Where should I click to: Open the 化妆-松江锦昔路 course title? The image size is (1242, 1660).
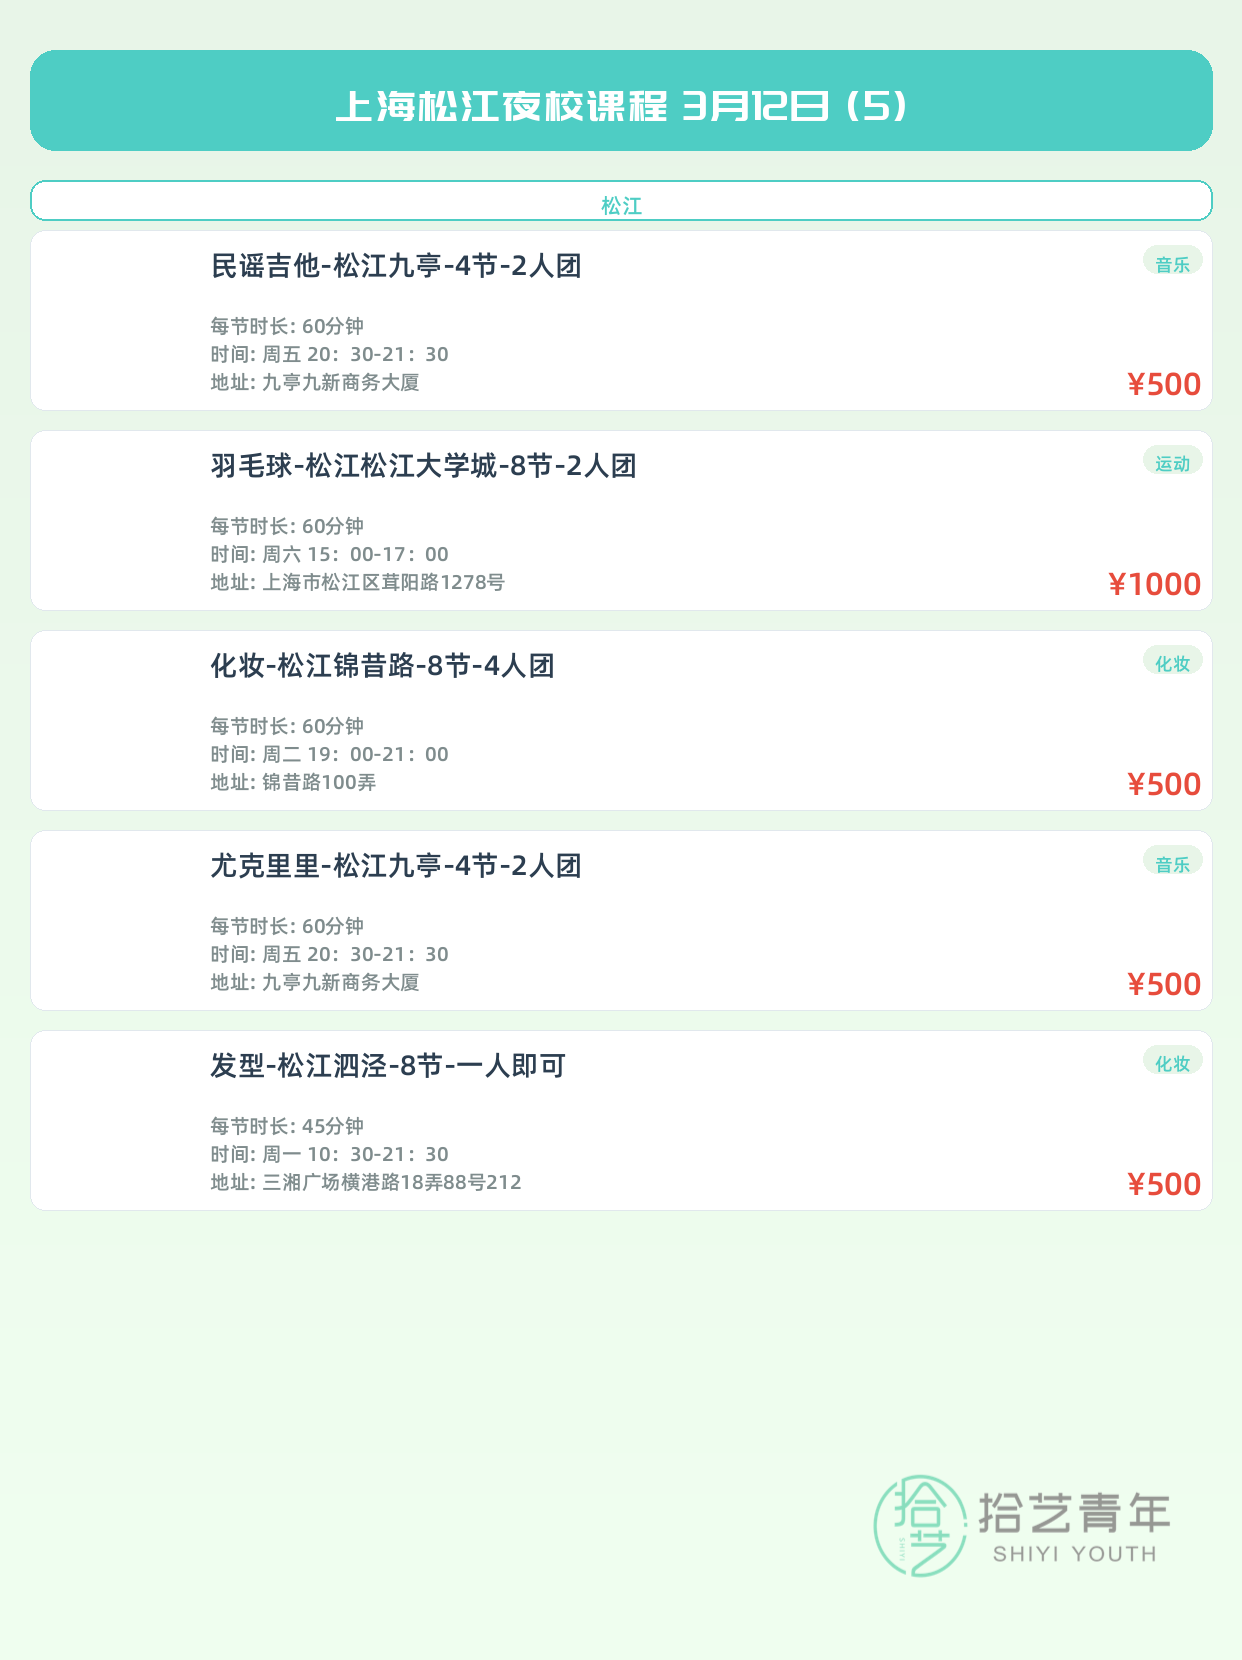(x=382, y=666)
